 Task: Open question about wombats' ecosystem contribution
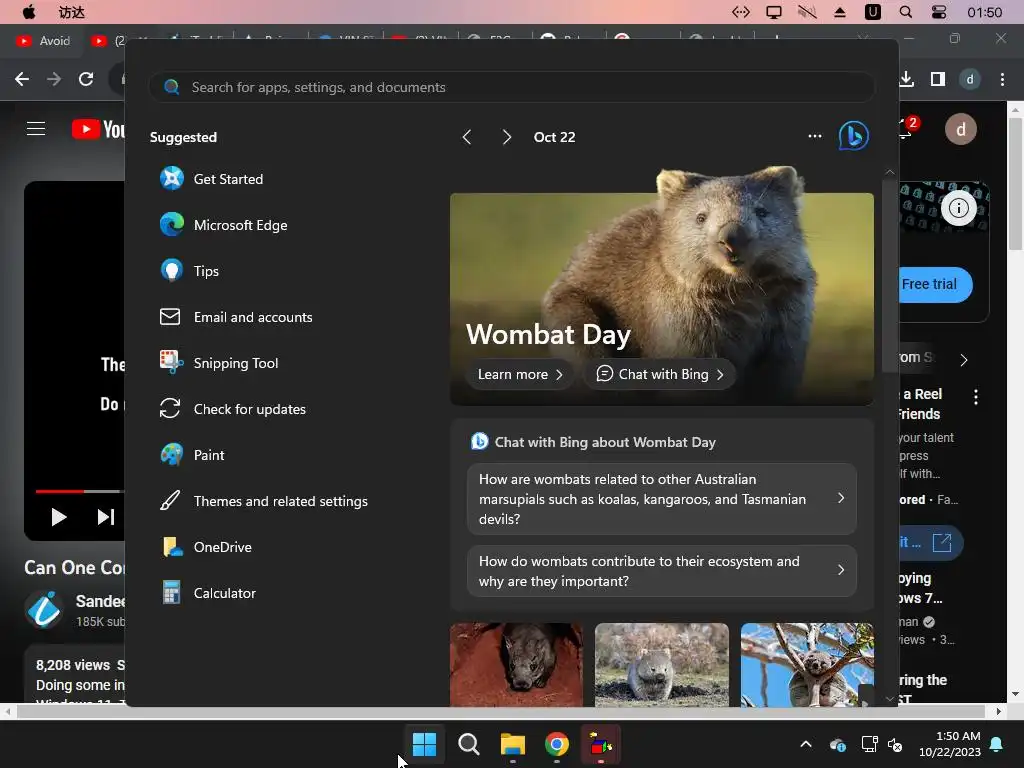662,571
